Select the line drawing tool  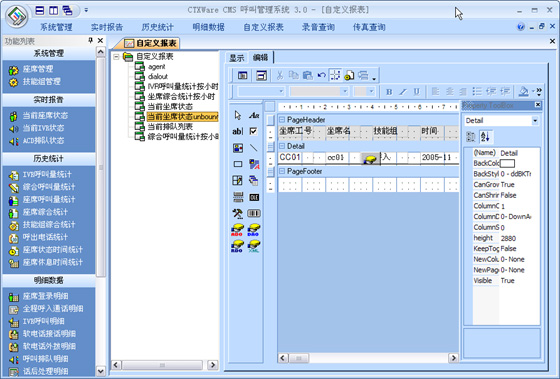[254, 148]
